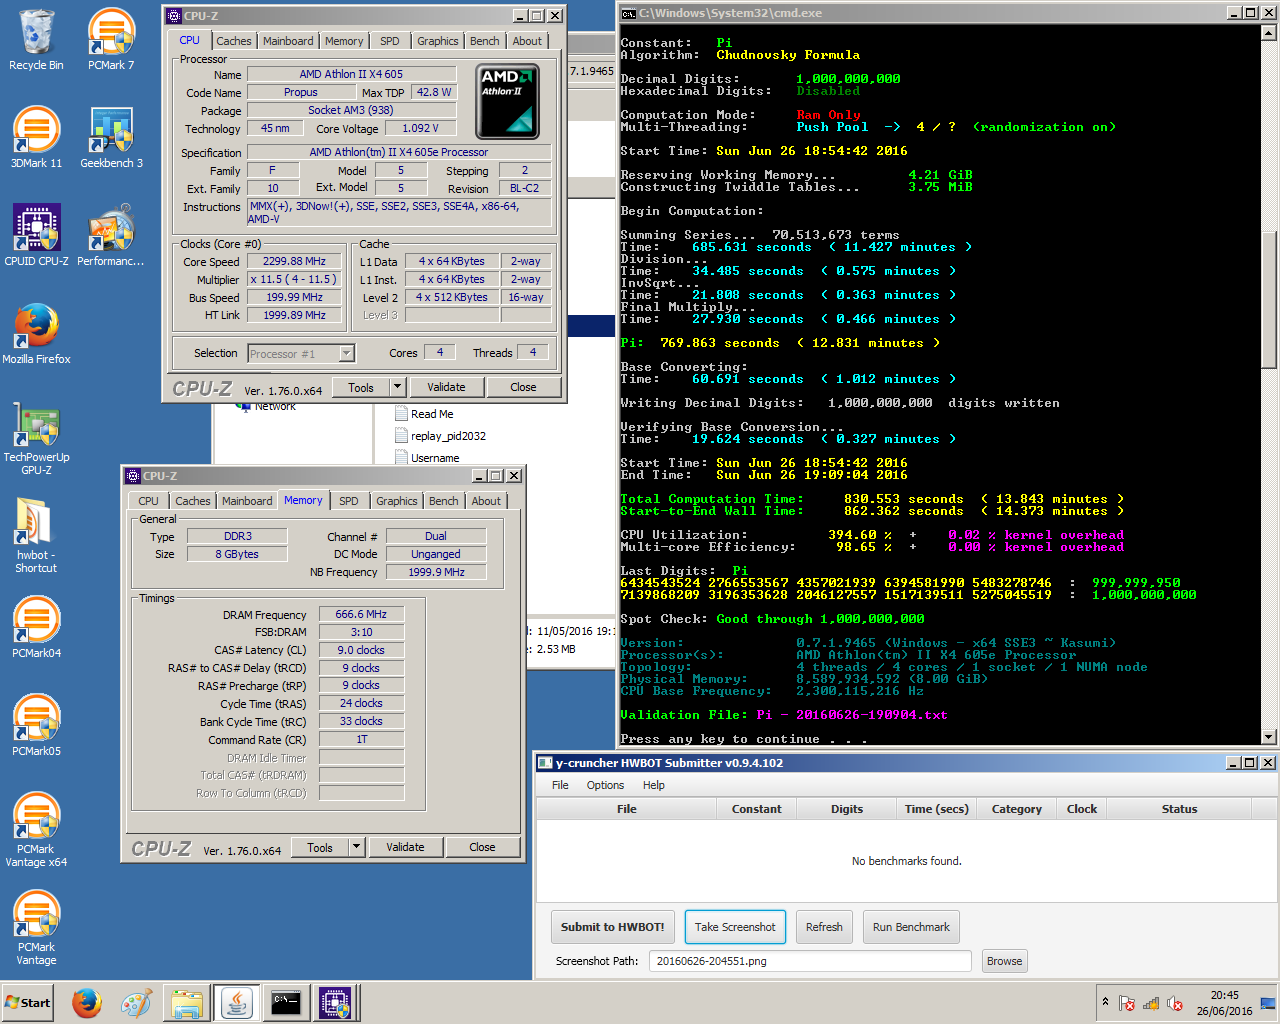Screen dimensions: 1280x1024
Task: Click the Show desktop button
Action: pos(1267,1003)
